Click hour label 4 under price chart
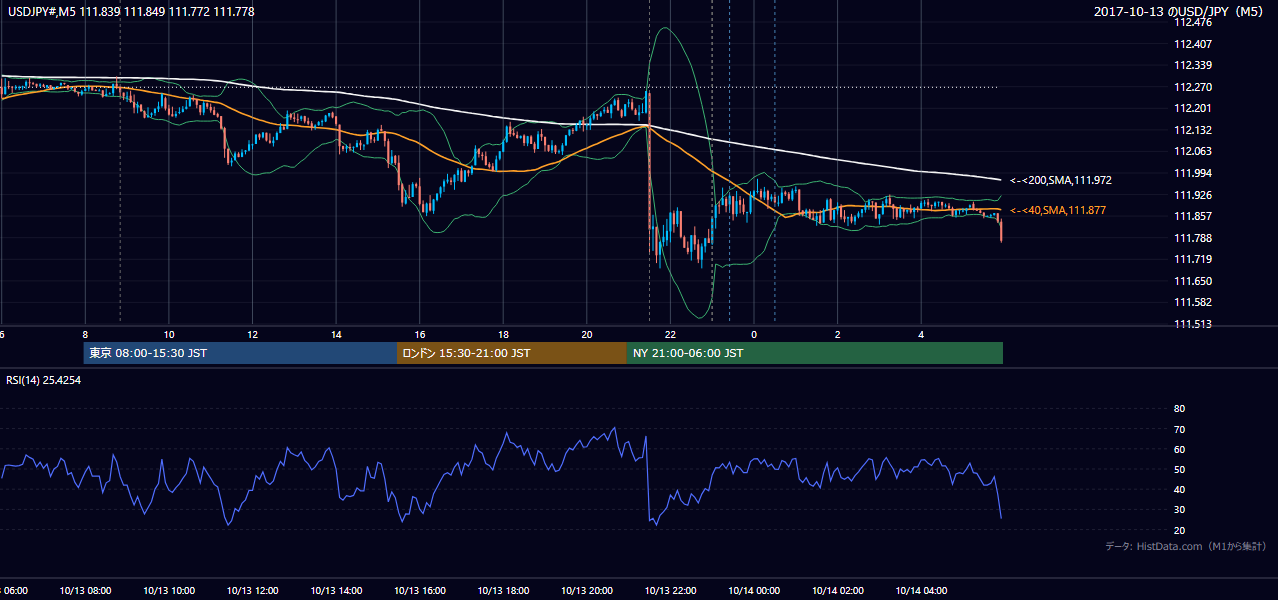The height and width of the screenshot is (600, 1278). (x=921, y=334)
